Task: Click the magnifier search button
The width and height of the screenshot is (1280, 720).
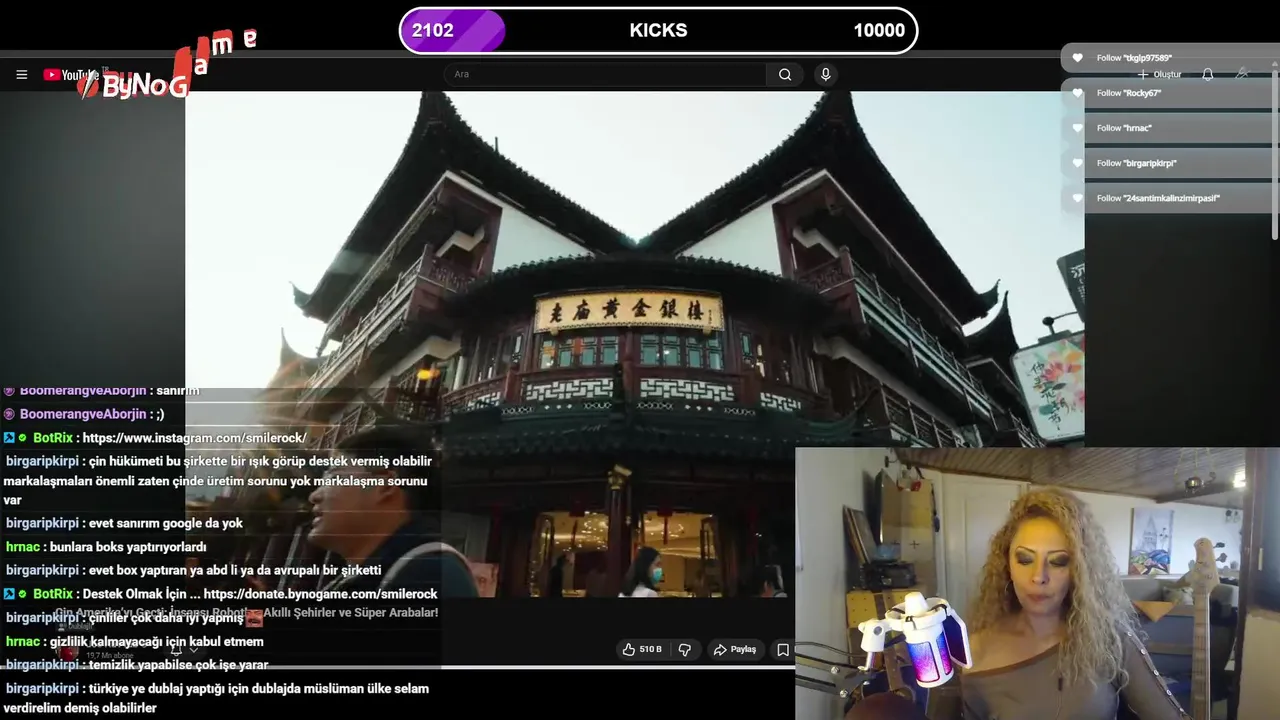Action: (x=785, y=74)
